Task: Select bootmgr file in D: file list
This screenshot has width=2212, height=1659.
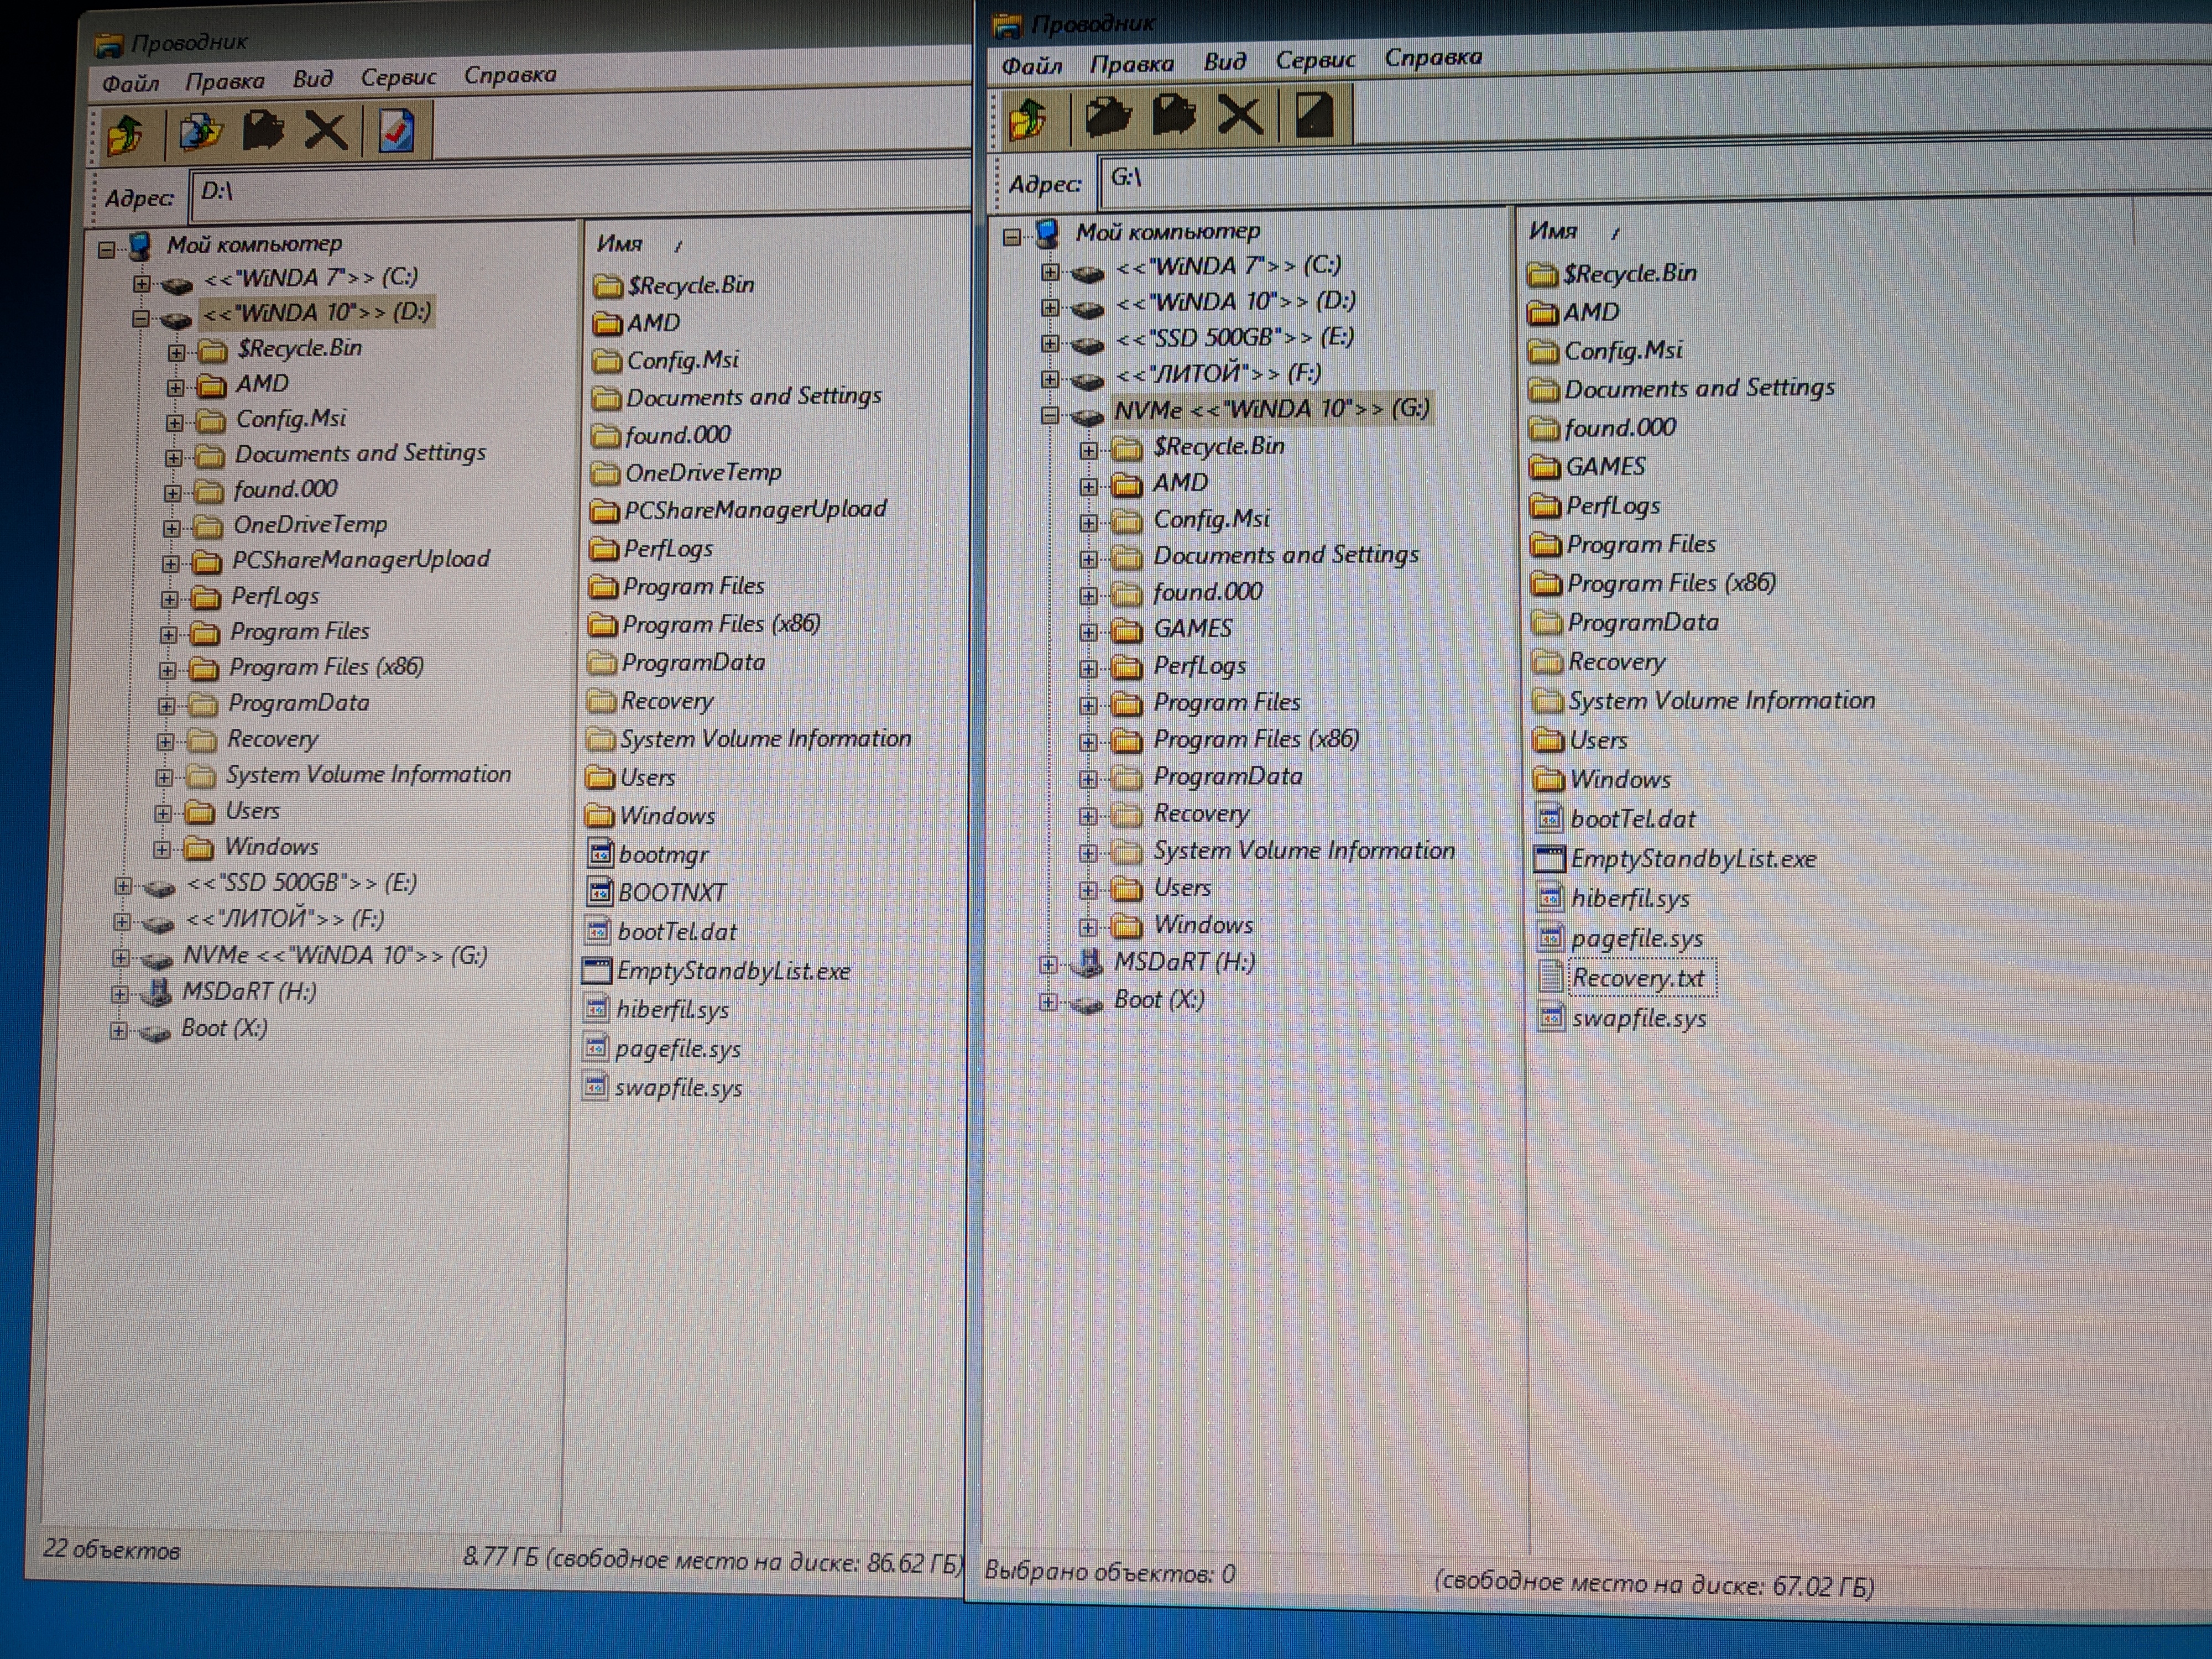Action: pos(662,855)
